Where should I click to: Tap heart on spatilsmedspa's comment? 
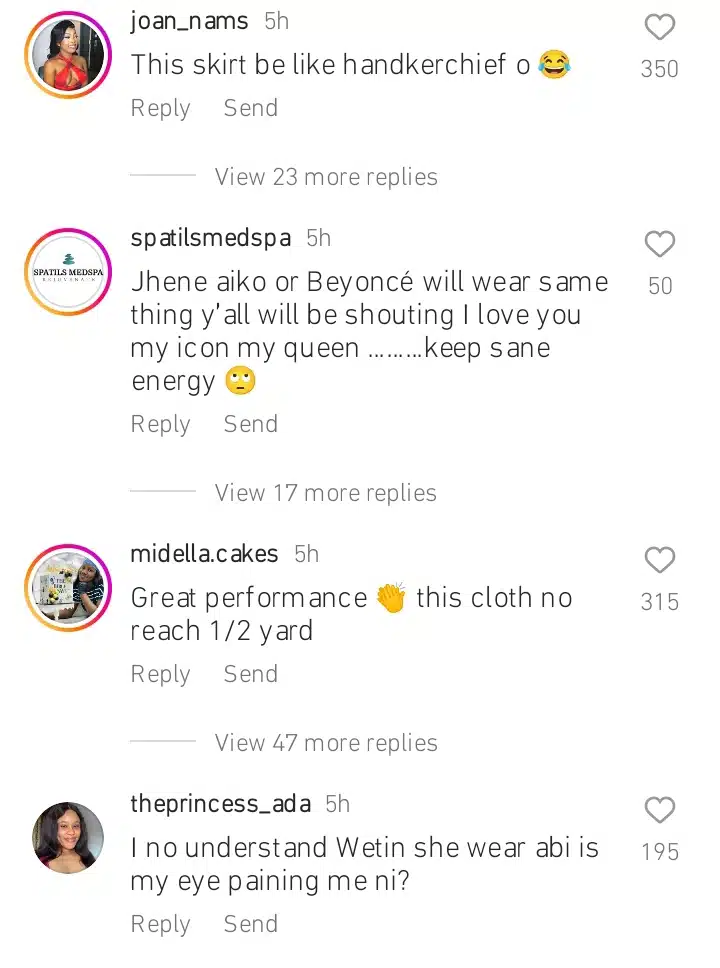tap(659, 244)
